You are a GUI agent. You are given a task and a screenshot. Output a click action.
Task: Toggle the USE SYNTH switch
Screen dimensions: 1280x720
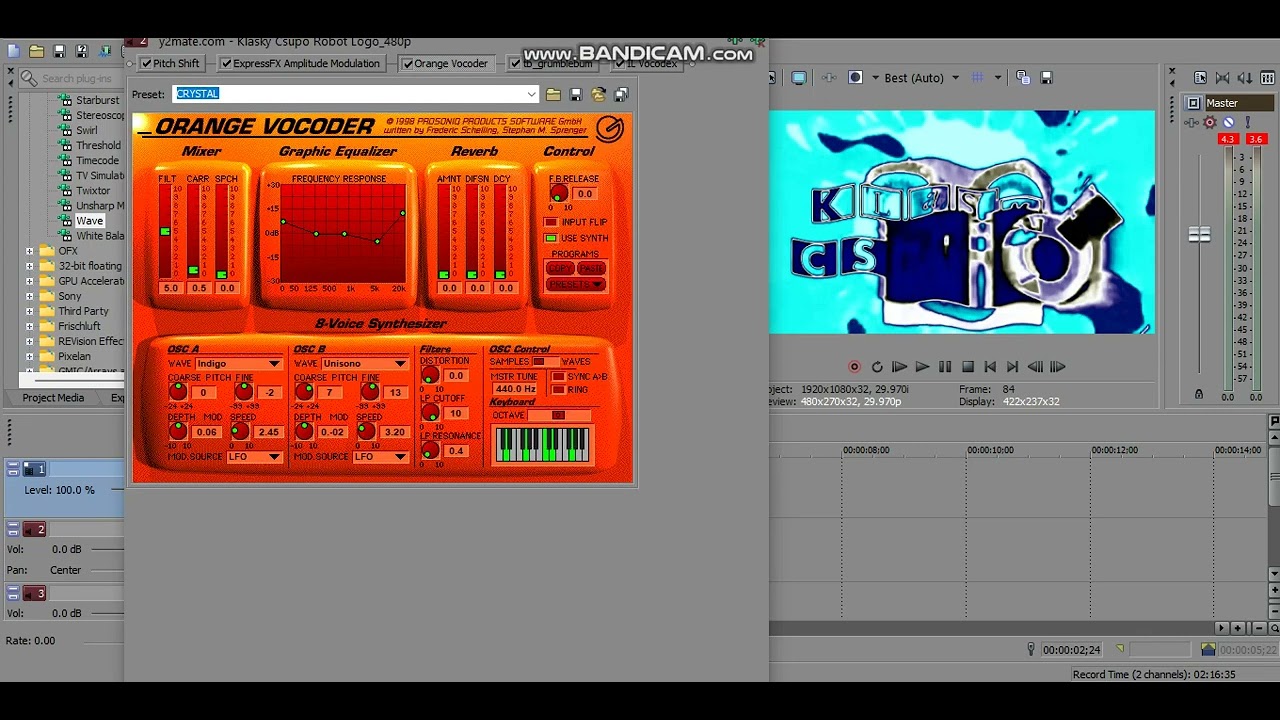coord(550,238)
